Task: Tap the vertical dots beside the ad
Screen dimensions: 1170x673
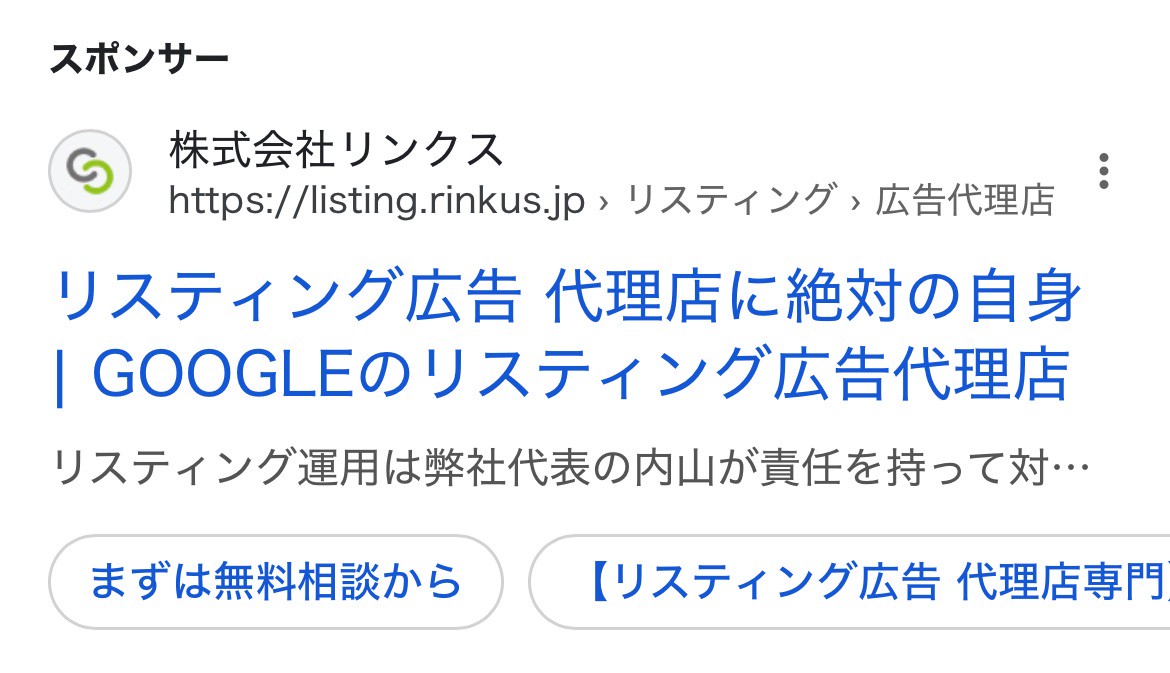Action: (x=1104, y=171)
